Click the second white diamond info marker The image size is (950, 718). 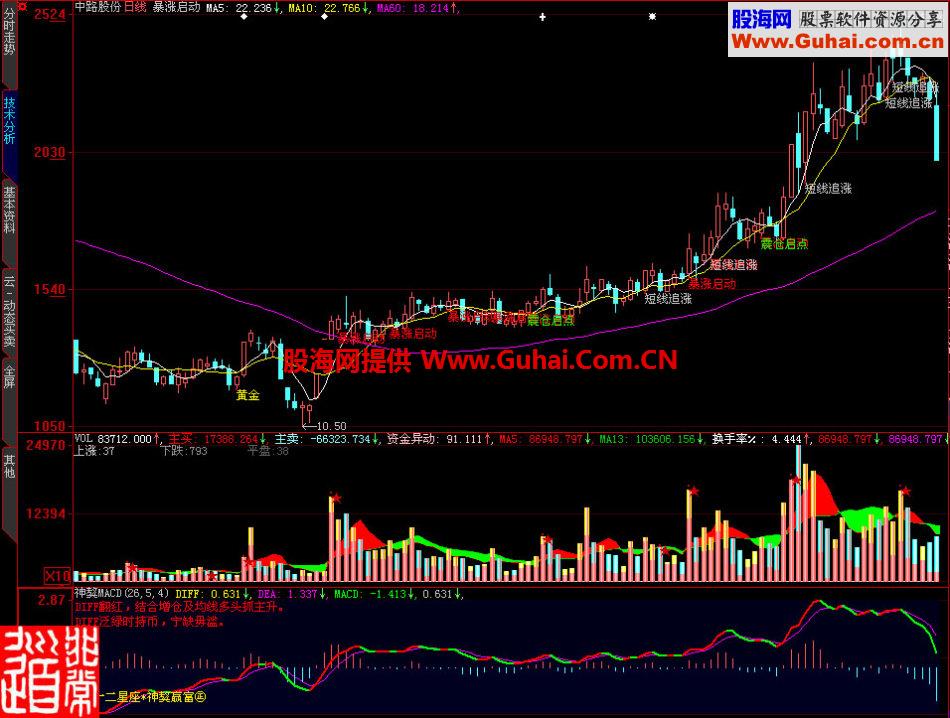click(x=325, y=17)
